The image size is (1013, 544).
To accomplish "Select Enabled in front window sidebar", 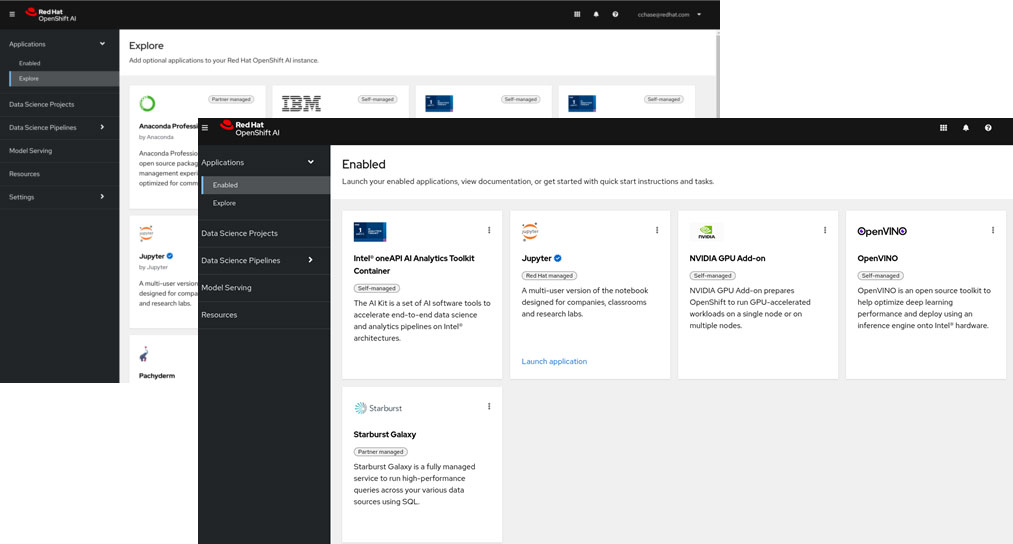I will click(x=266, y=185).
